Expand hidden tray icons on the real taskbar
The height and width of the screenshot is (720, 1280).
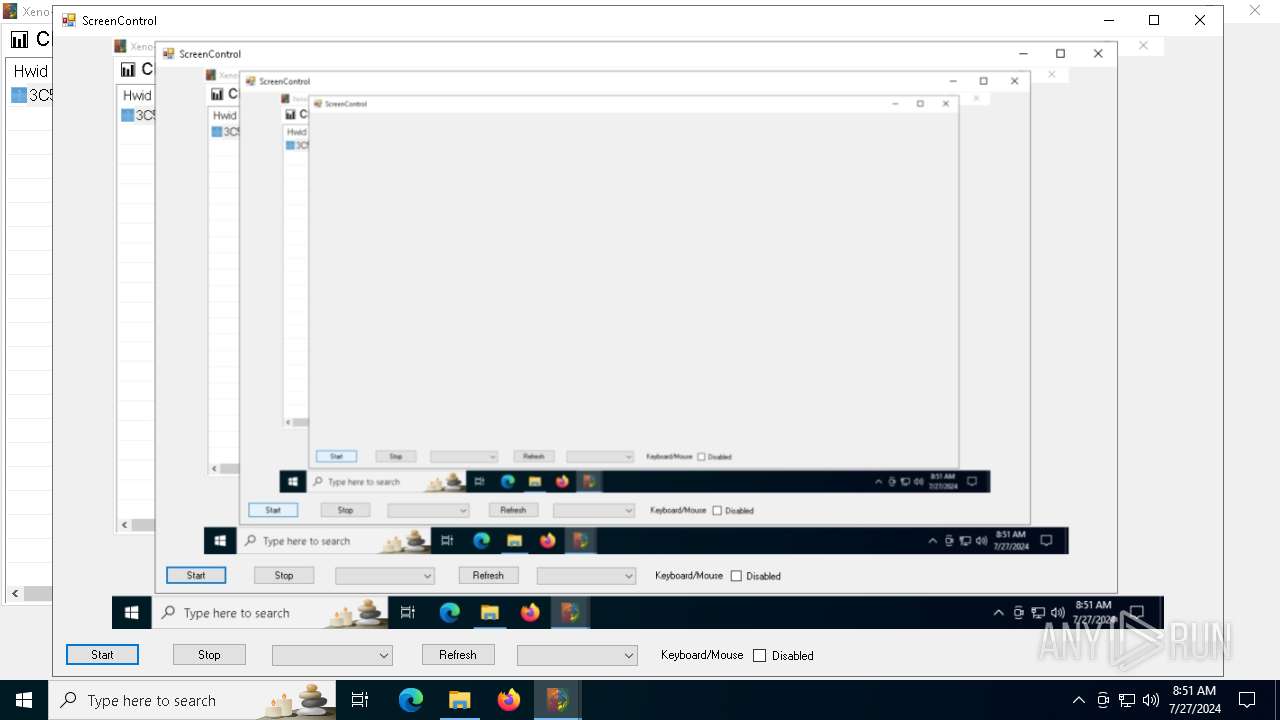[x=1078, y=700]
